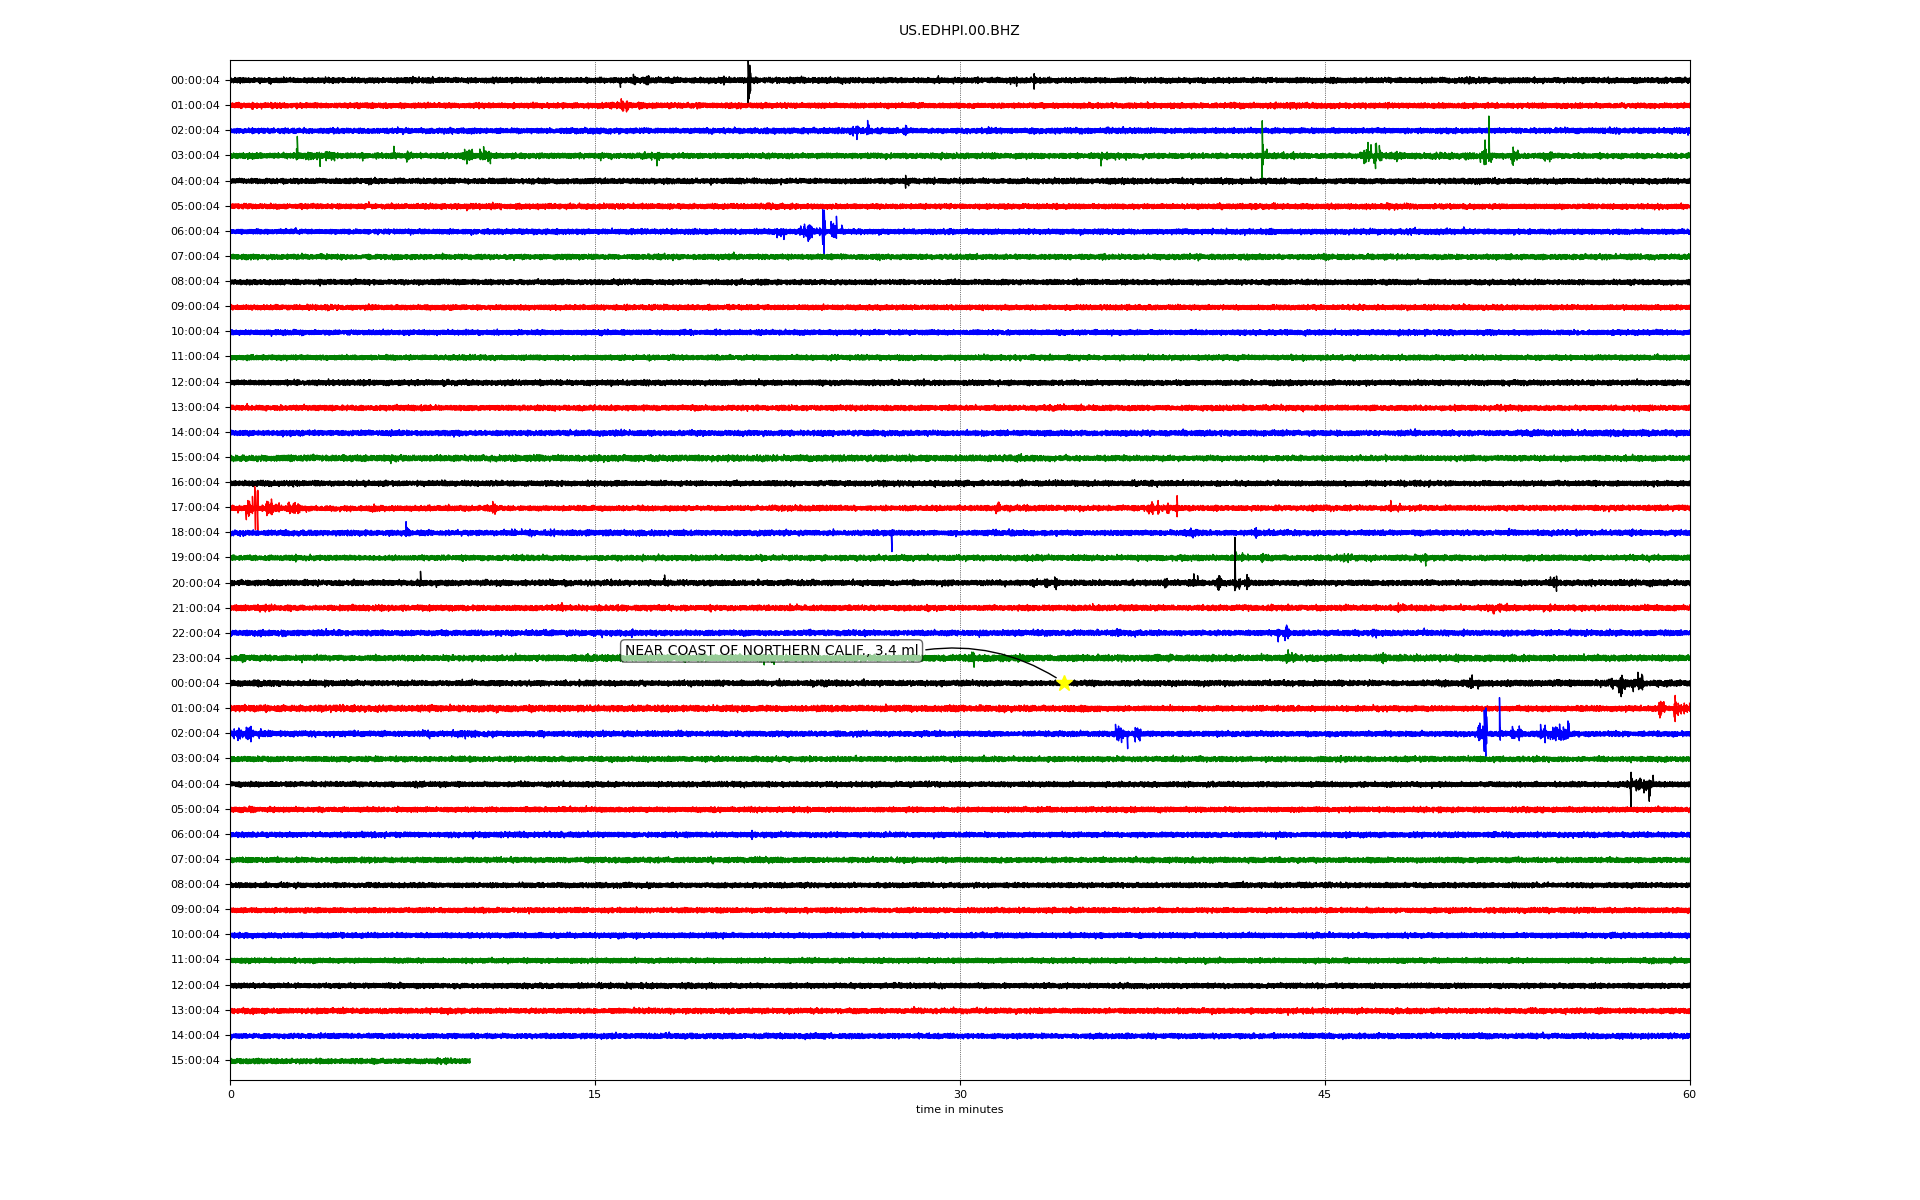This screenshot has width=1920, height=1200.
Task: Click the black spike on top 00:00:04 trace
Action: 749,81
